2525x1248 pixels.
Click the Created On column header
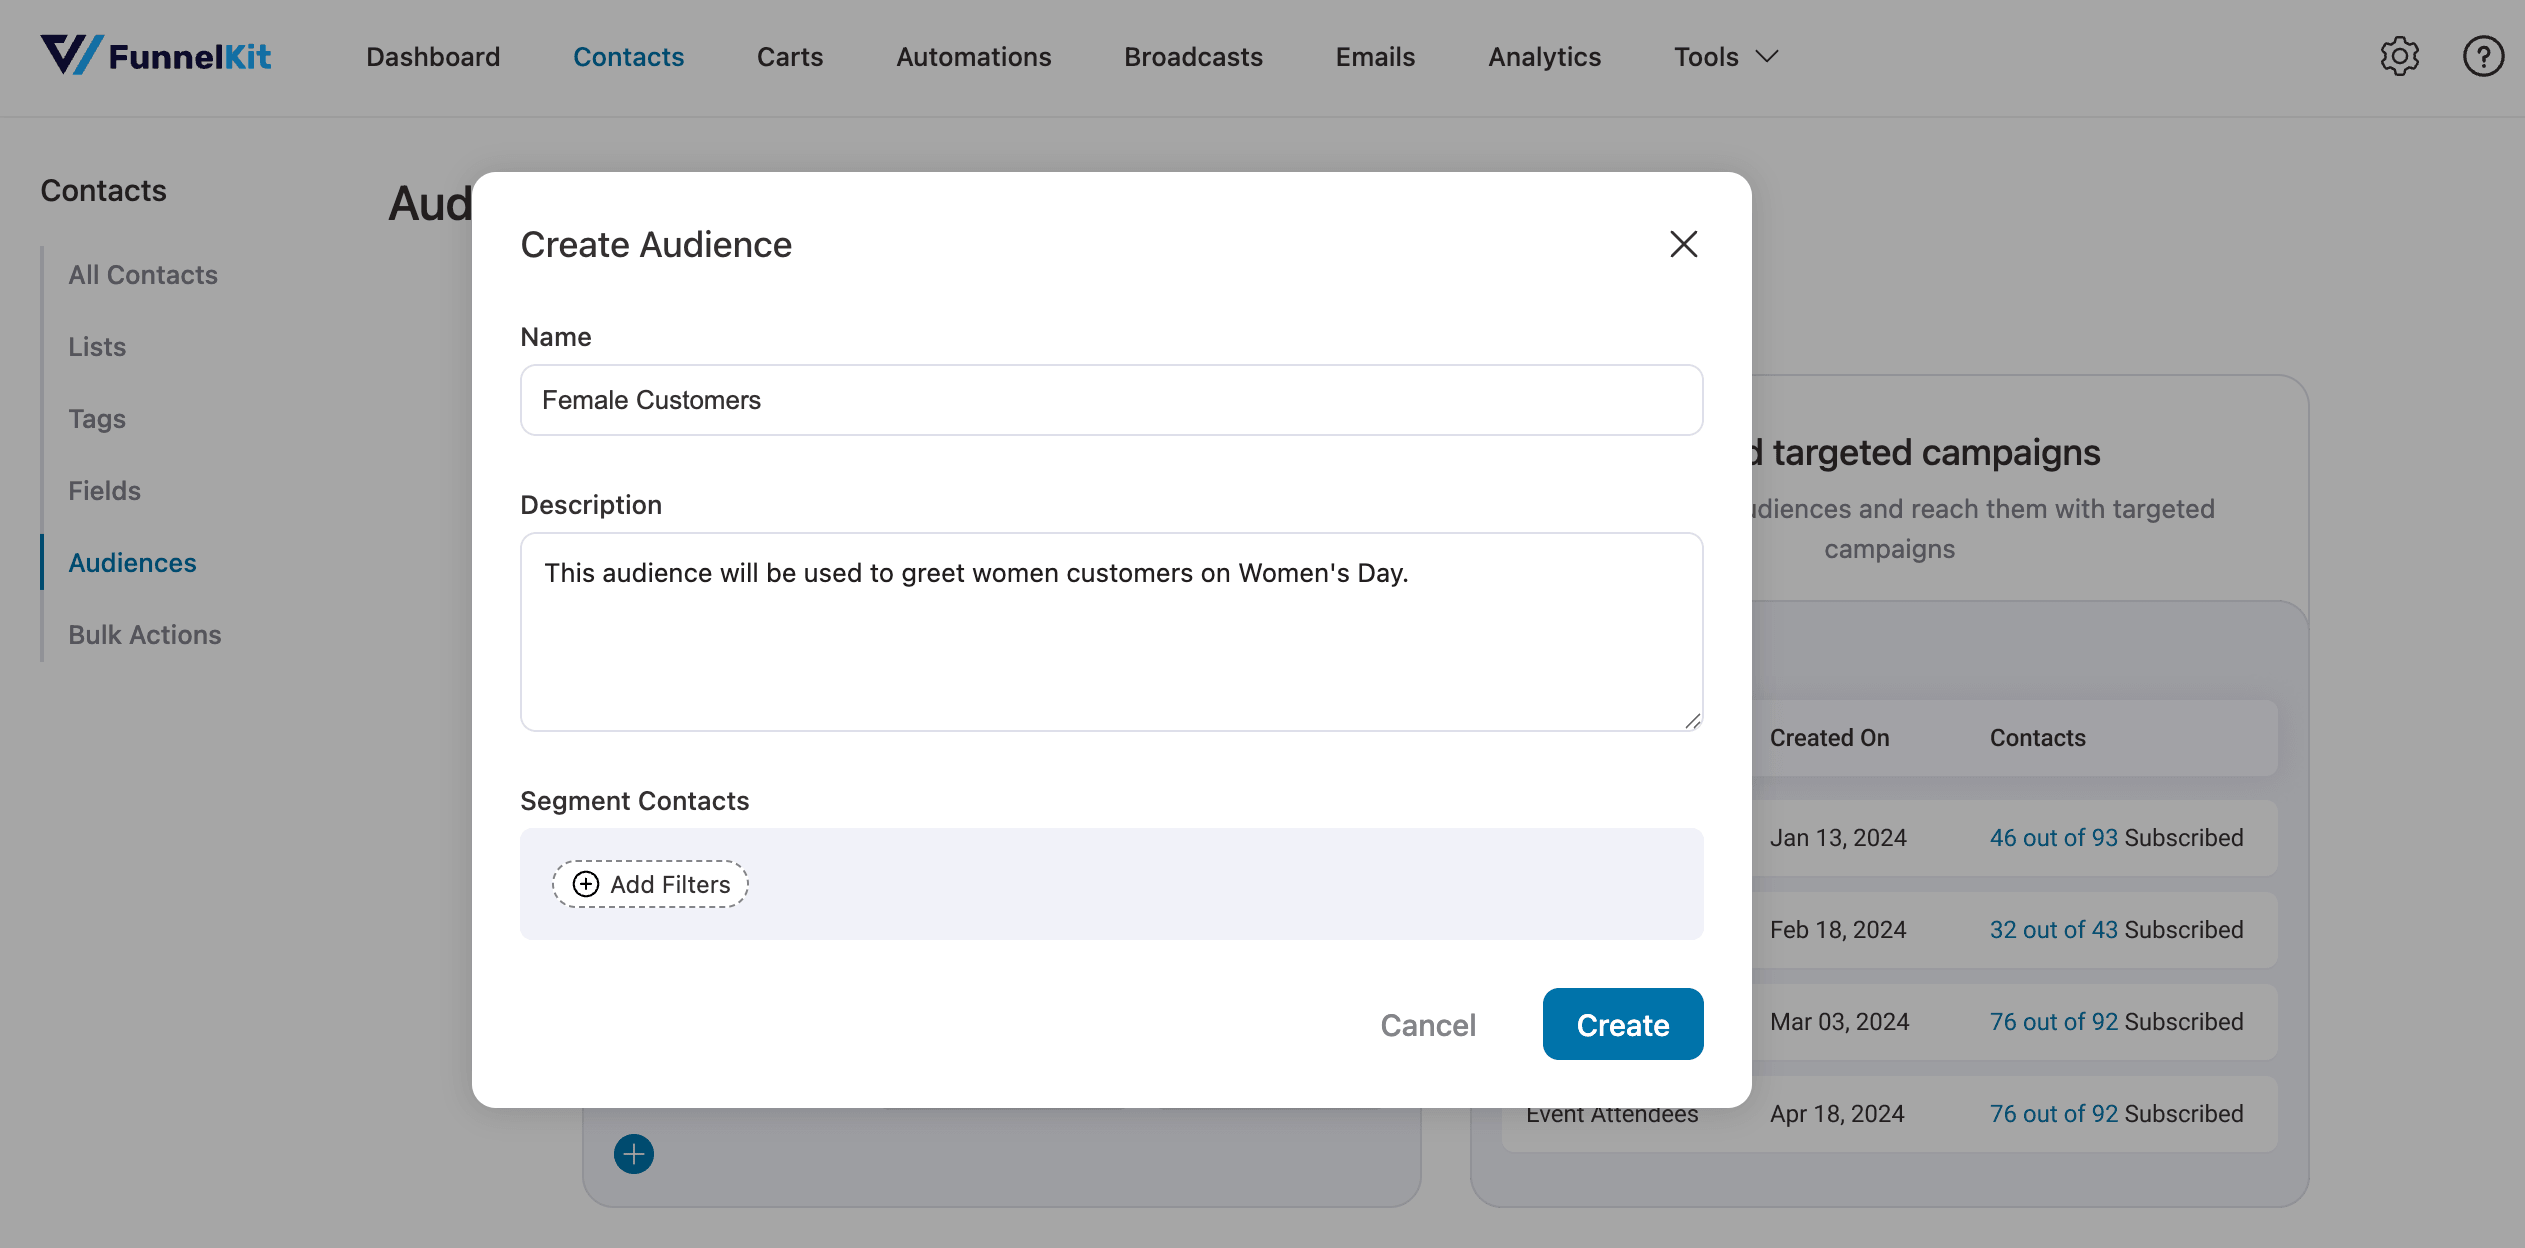pos(1829,738)
